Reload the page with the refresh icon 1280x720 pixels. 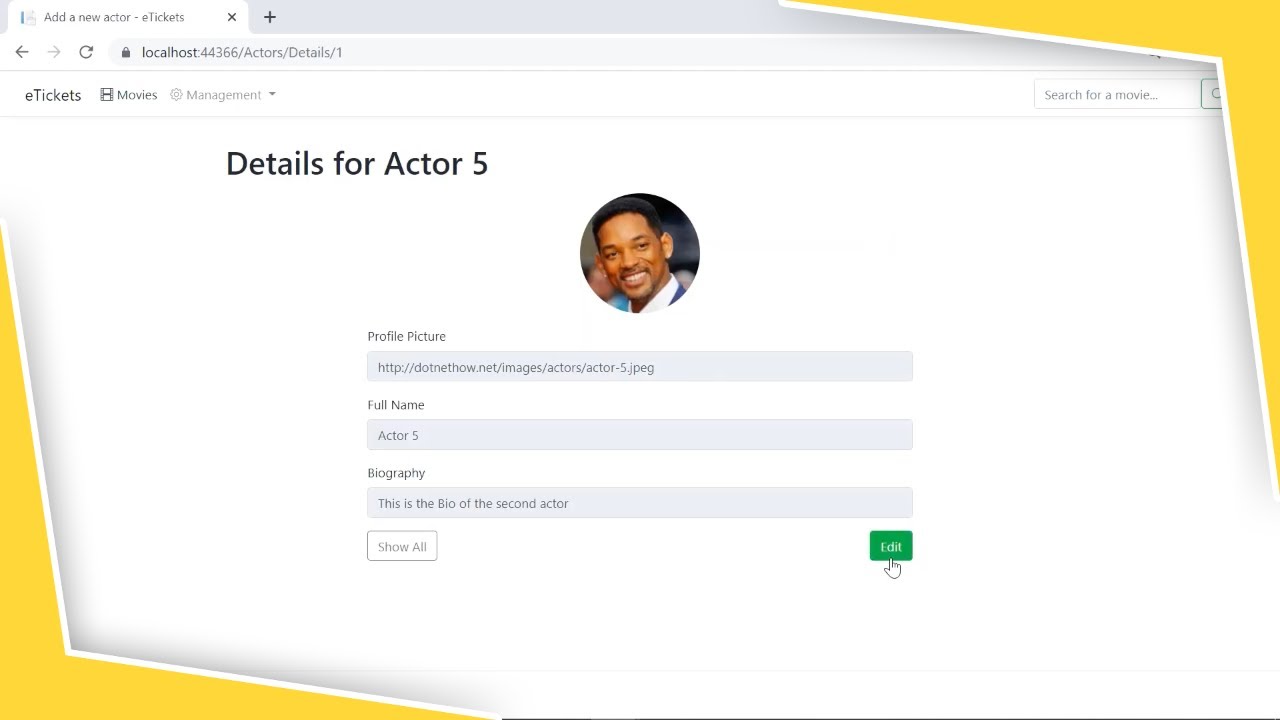click(86, 52)
